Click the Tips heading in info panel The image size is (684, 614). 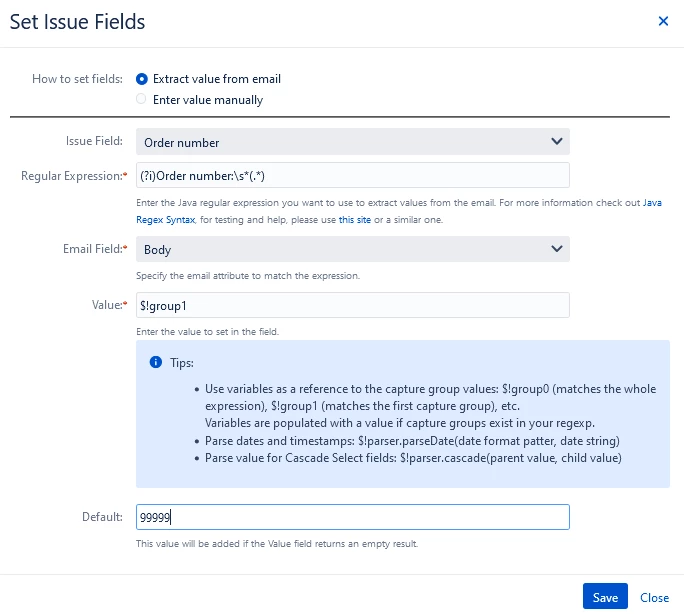[x=182, y=363]
